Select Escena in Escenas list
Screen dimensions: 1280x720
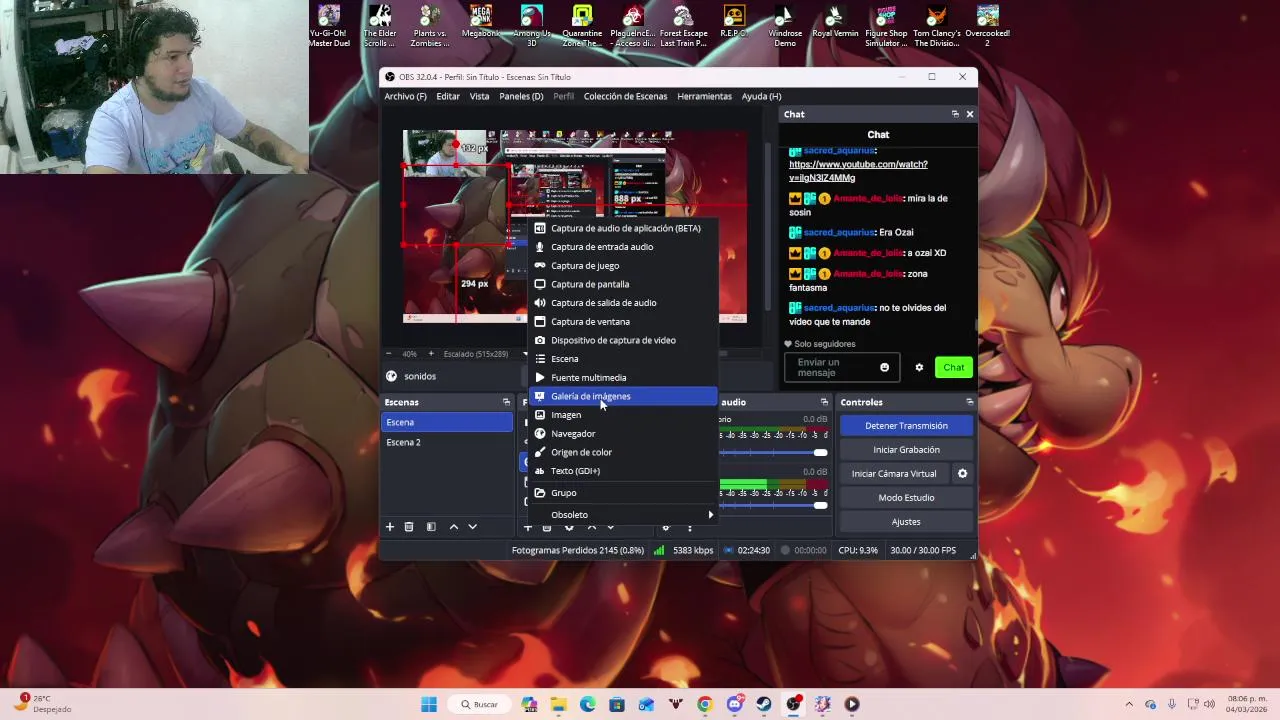447,422
